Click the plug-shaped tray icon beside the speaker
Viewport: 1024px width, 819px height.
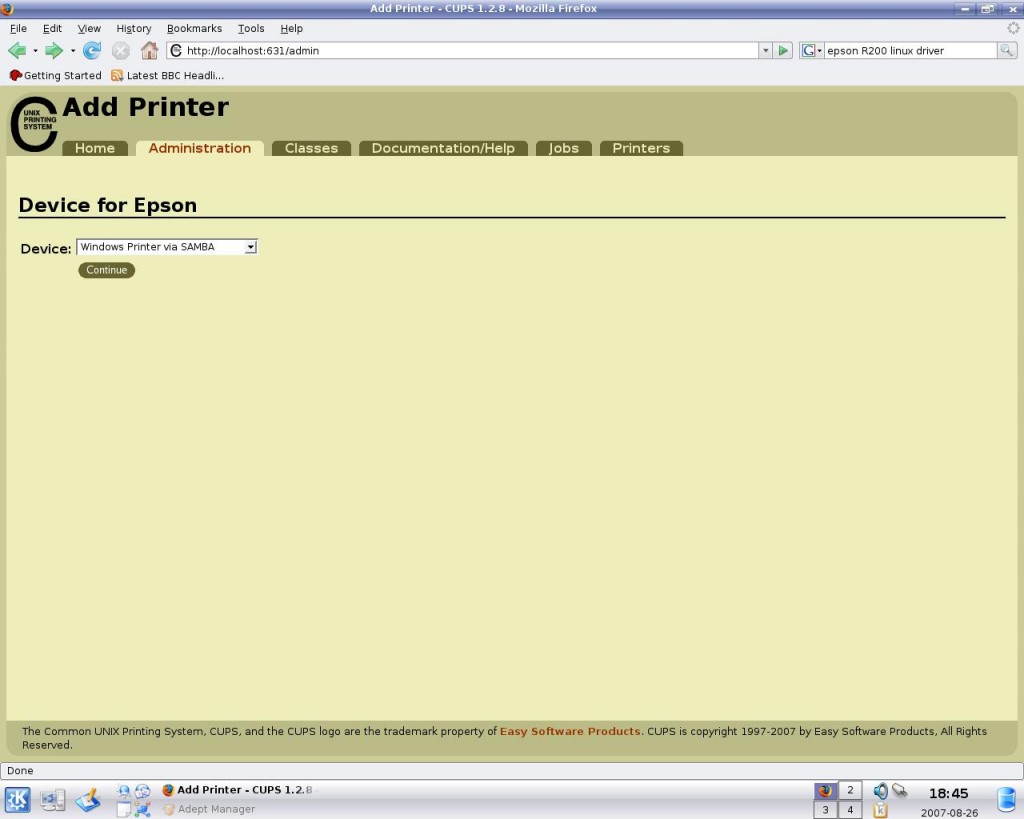pyautogui.click(x=900, y=791)
